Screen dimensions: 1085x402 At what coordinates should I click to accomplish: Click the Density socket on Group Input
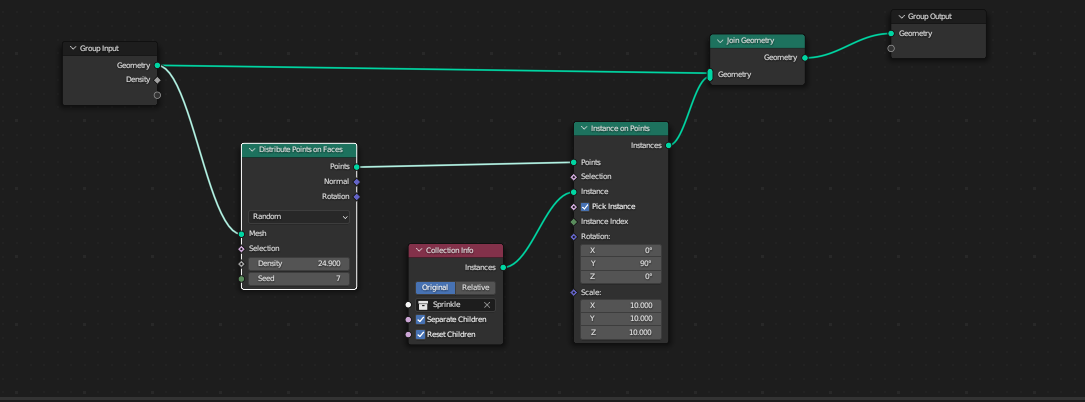click(x=157, y=80)
